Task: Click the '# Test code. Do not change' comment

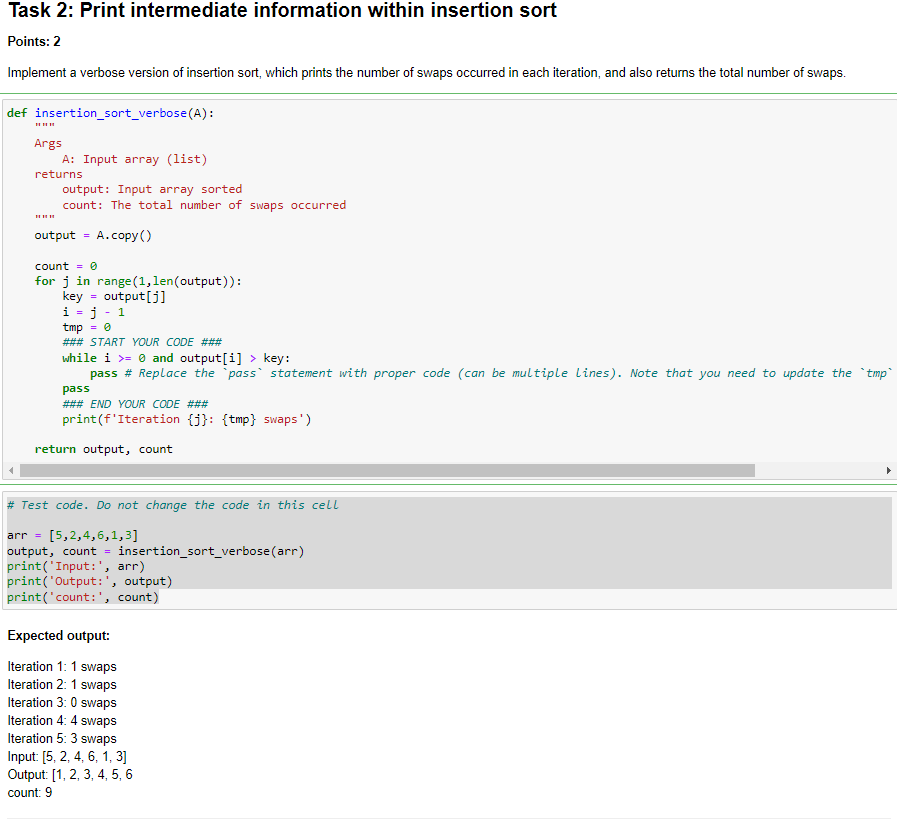Action: pyautogui.click(x=173, y=505)
